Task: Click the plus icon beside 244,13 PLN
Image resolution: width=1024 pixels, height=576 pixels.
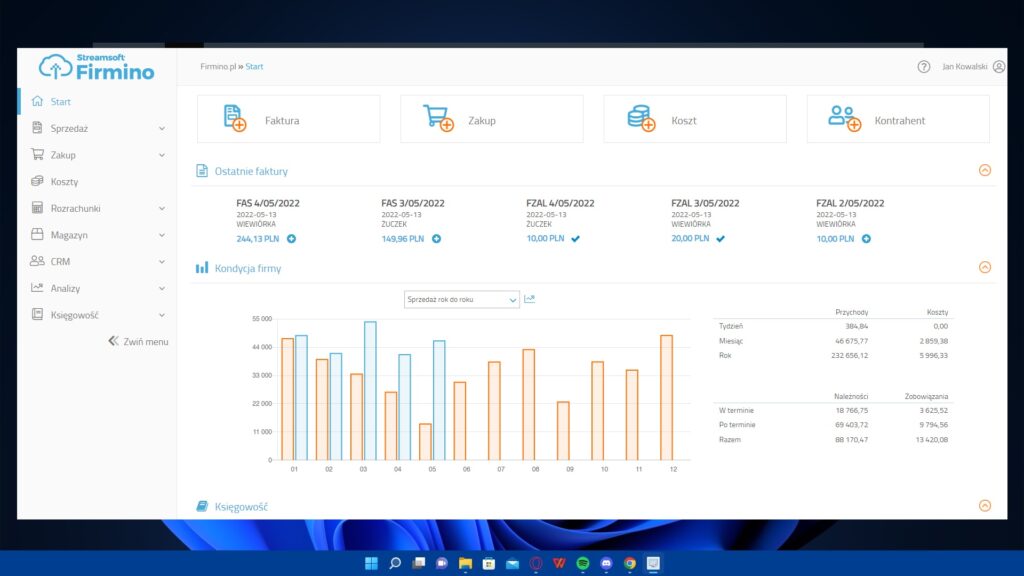Action: point(291,239)
